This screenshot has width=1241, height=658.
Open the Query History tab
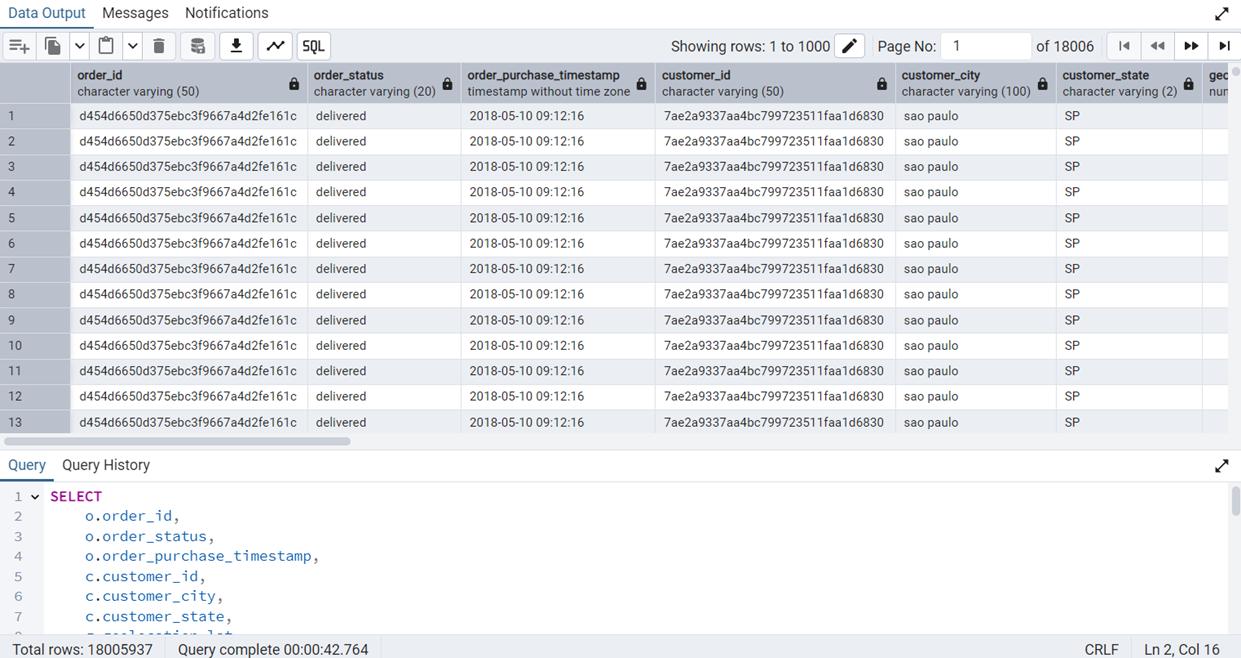pyautogui.click(x=106, y=465)
